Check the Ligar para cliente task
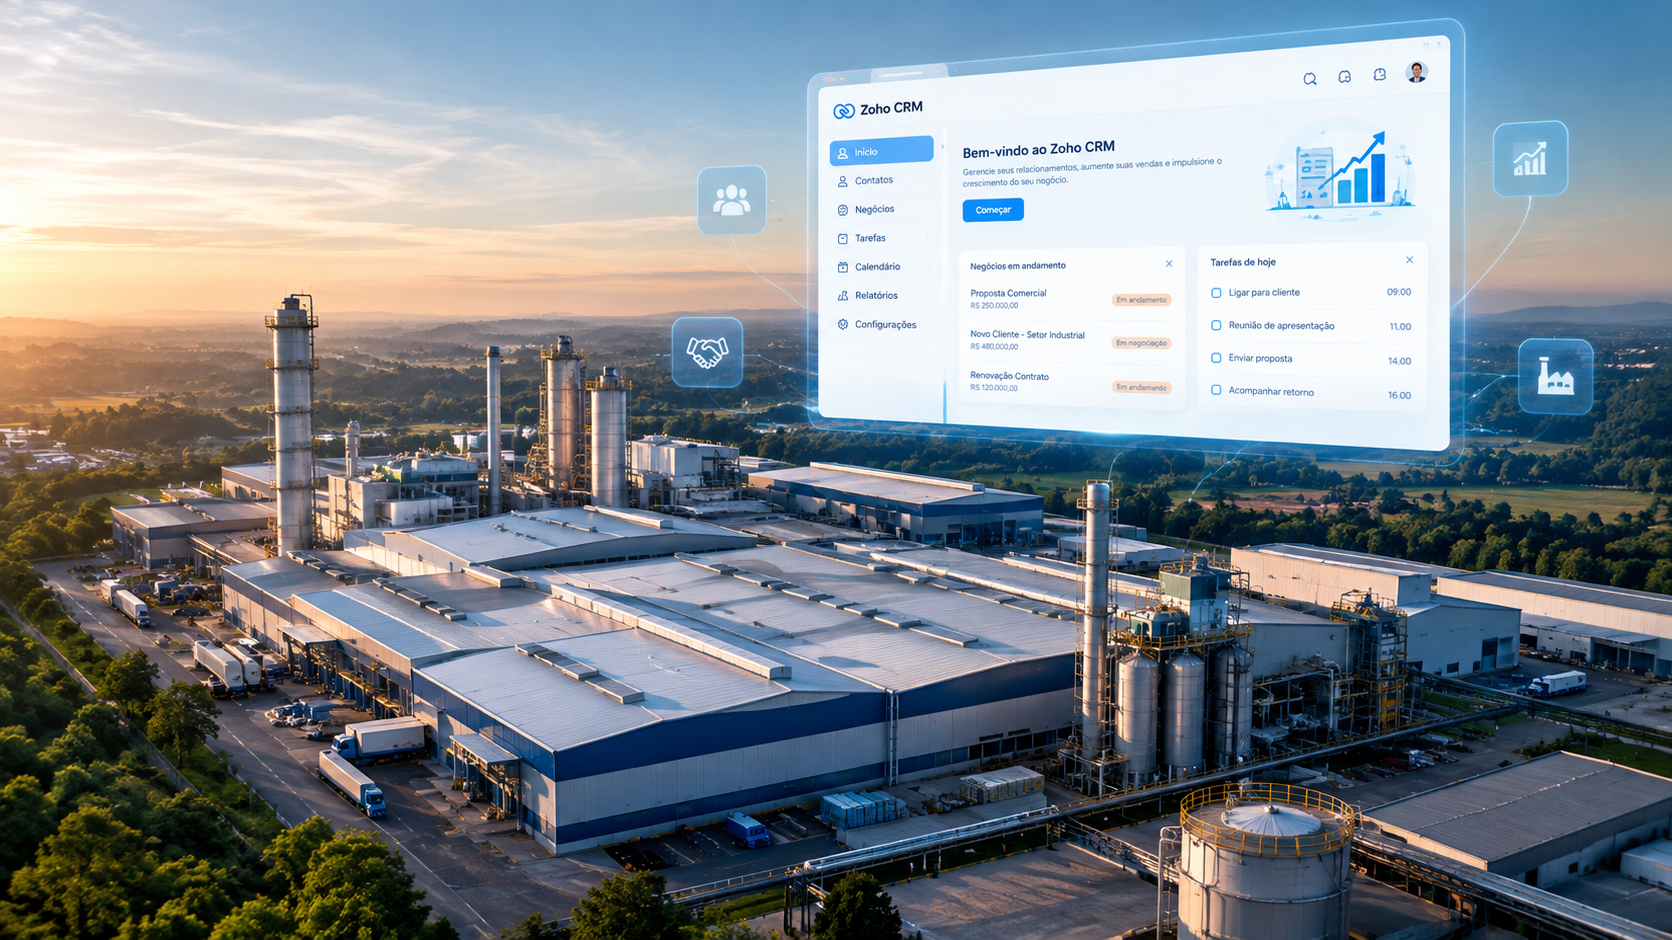This screenshot has height=940, width=1672. pos(1216,293)
